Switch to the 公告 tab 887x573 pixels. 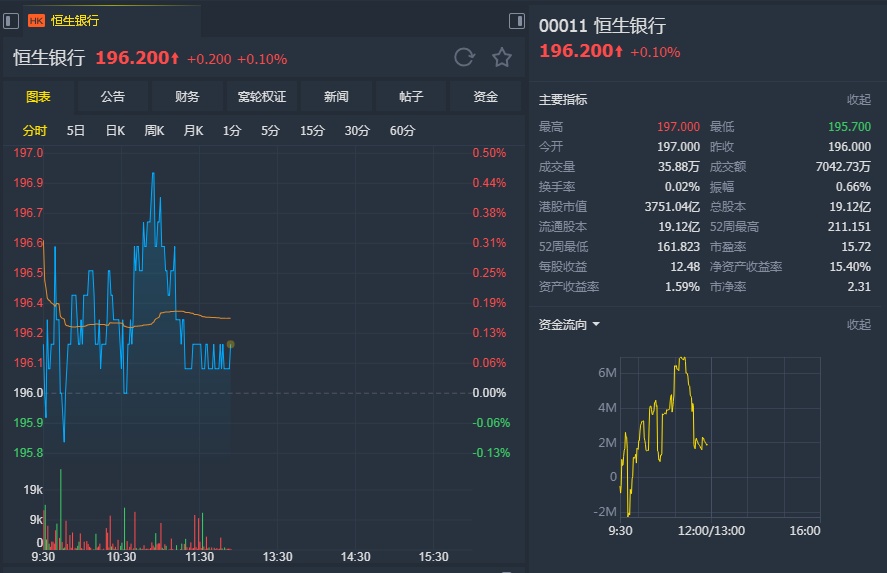click(113, 97)
